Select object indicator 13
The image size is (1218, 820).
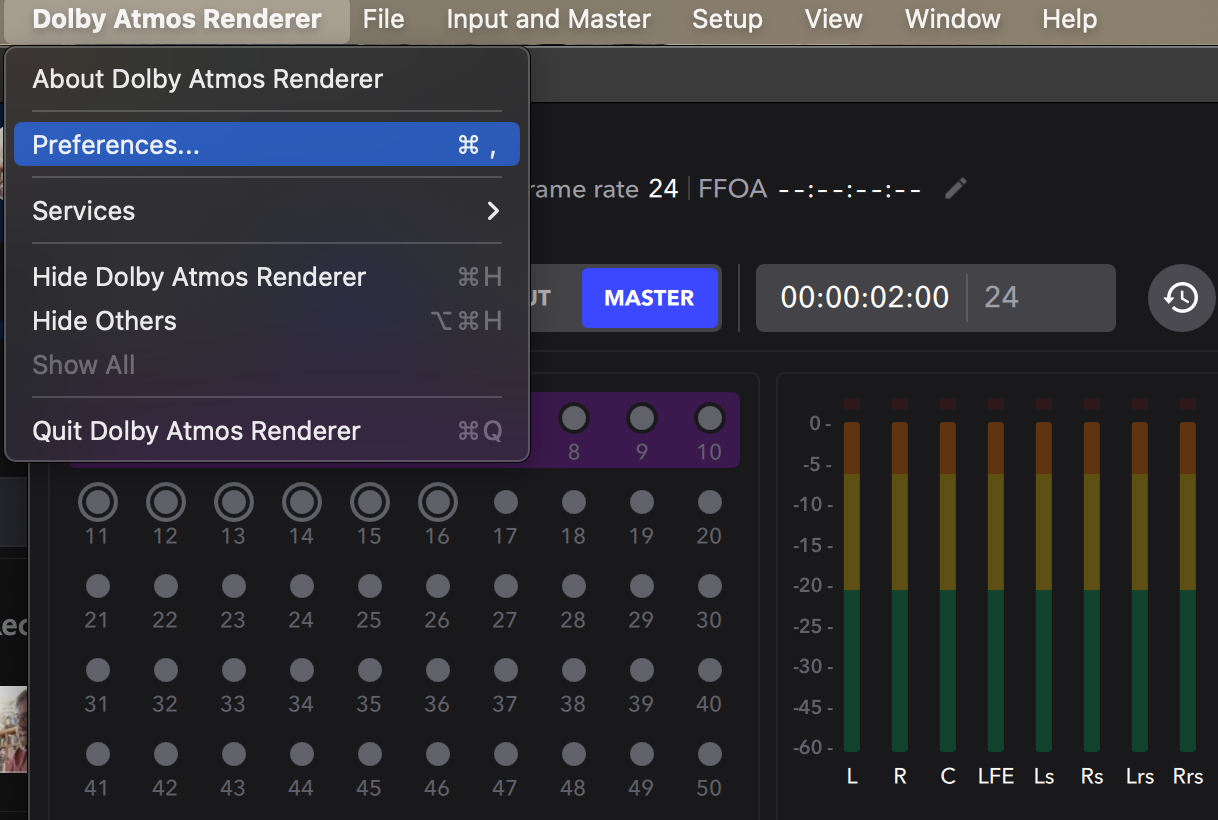pos(233,502)
